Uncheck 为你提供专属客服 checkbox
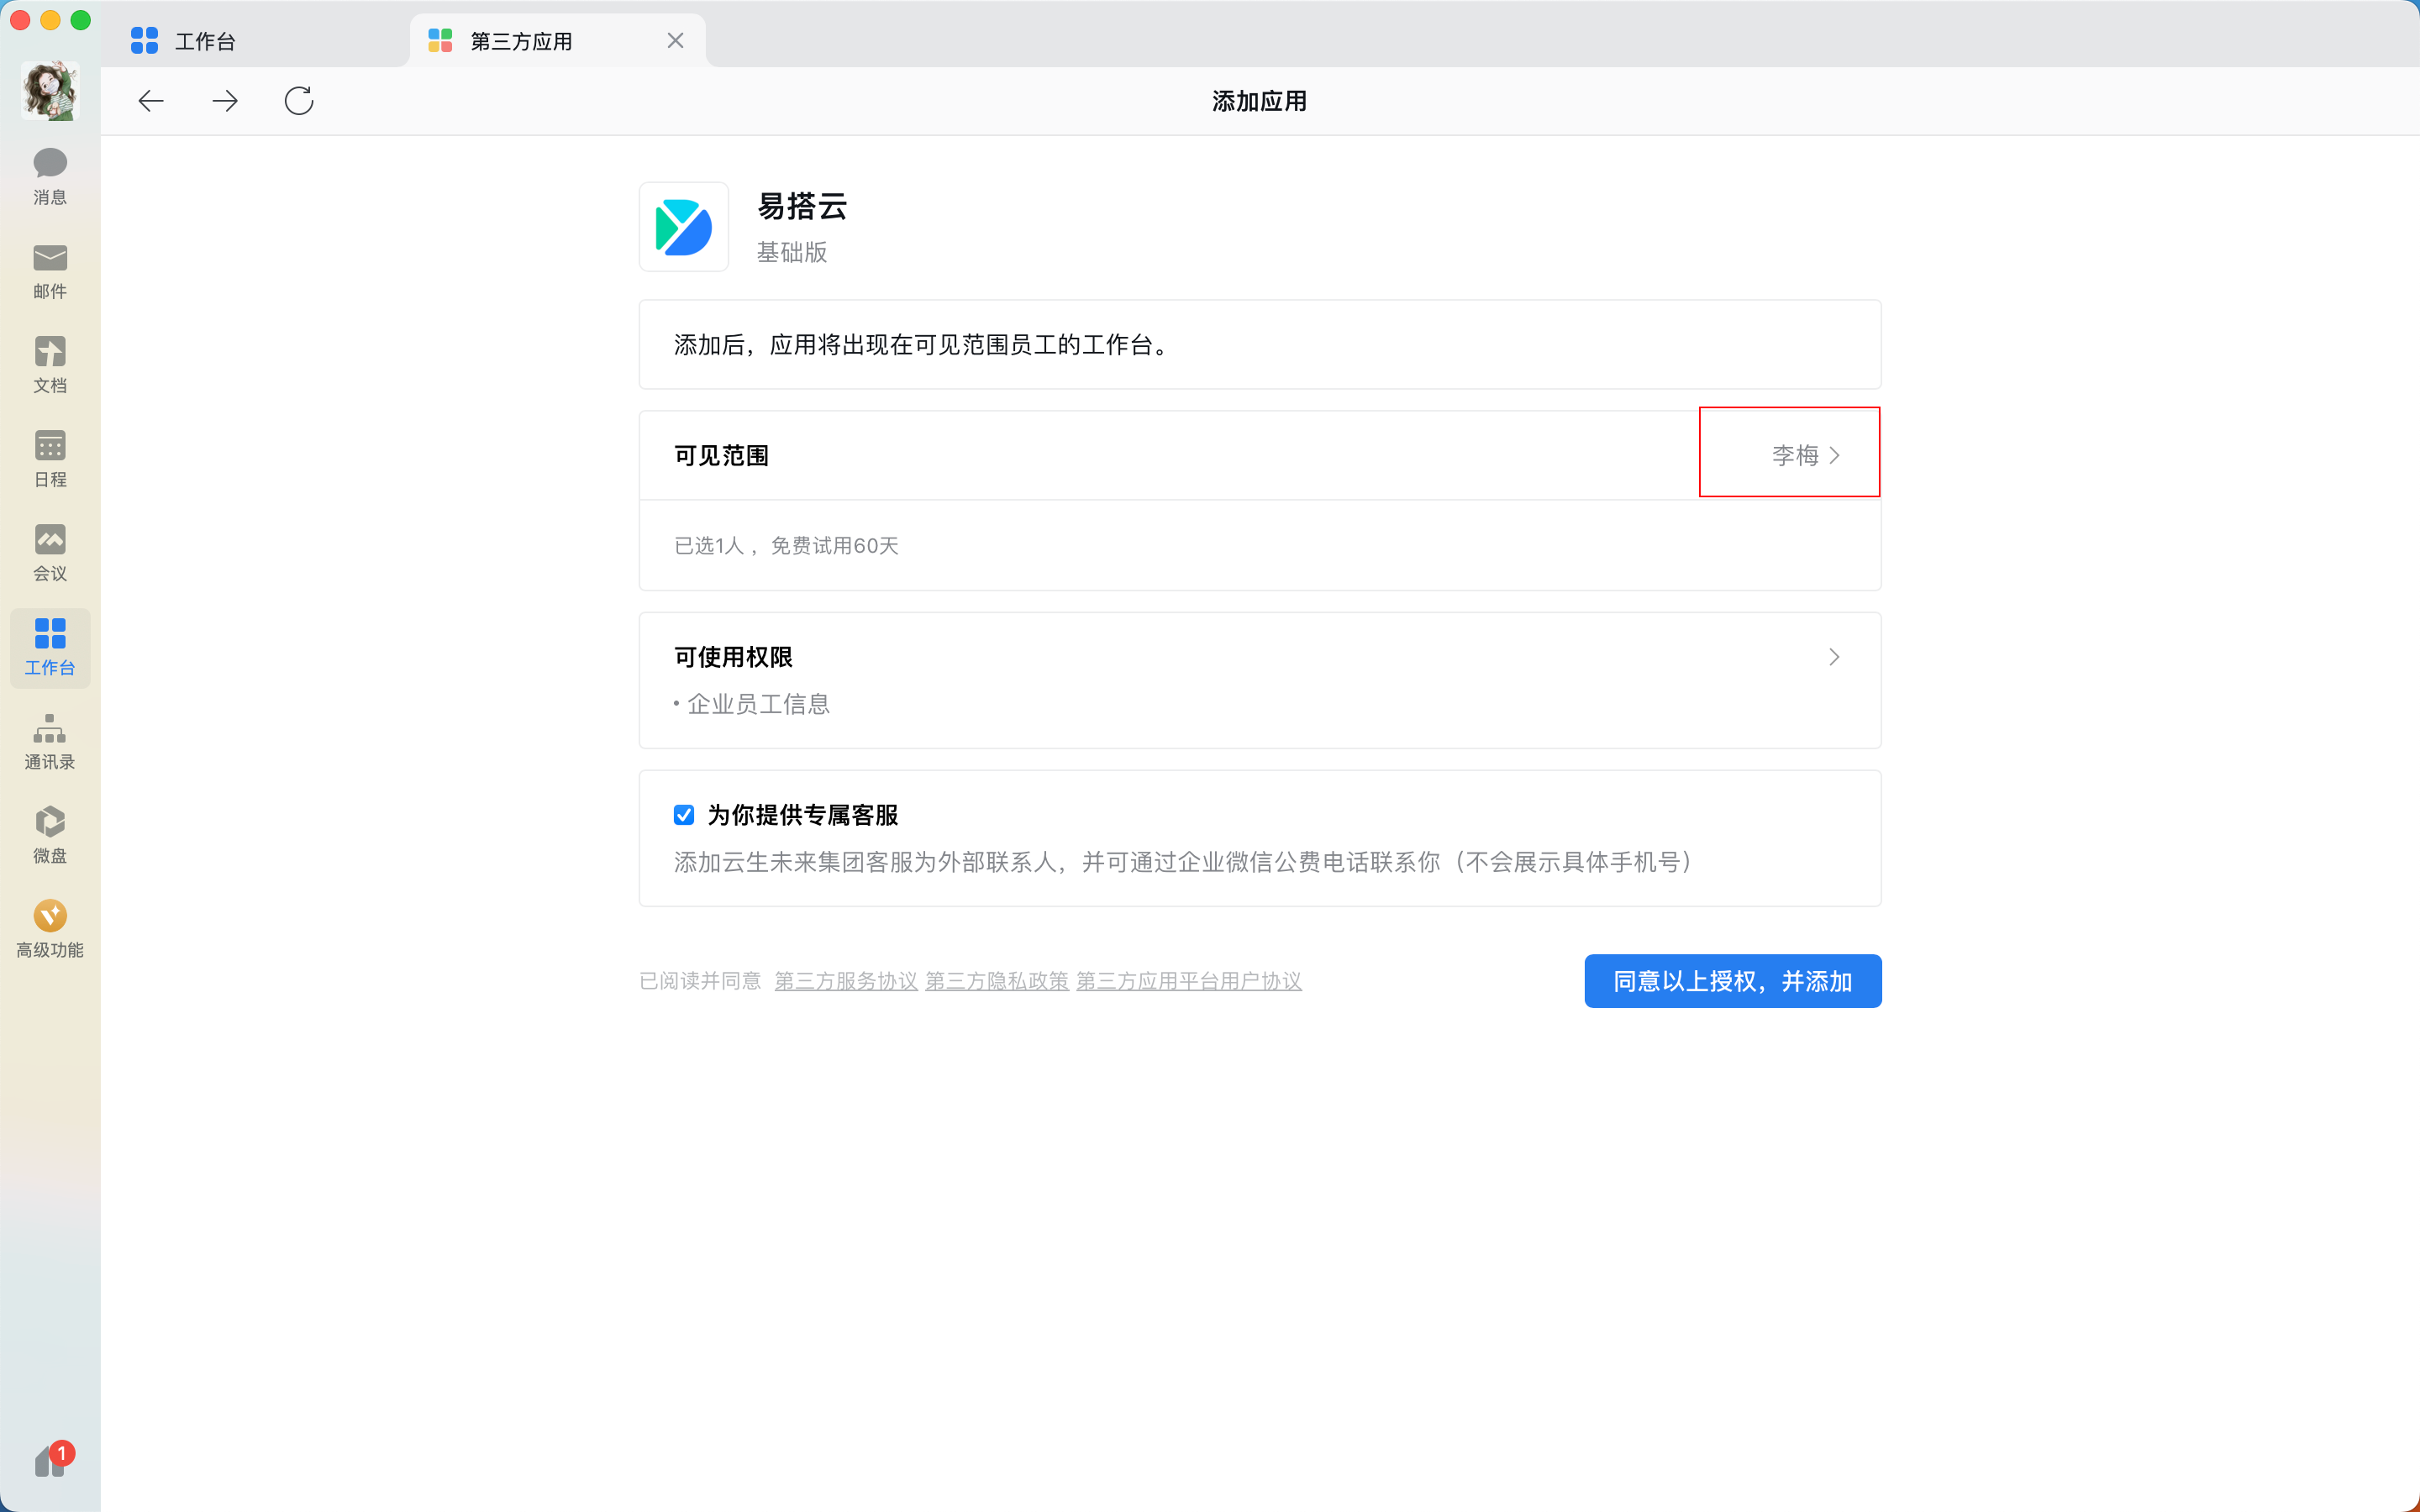 click(684, 815)
